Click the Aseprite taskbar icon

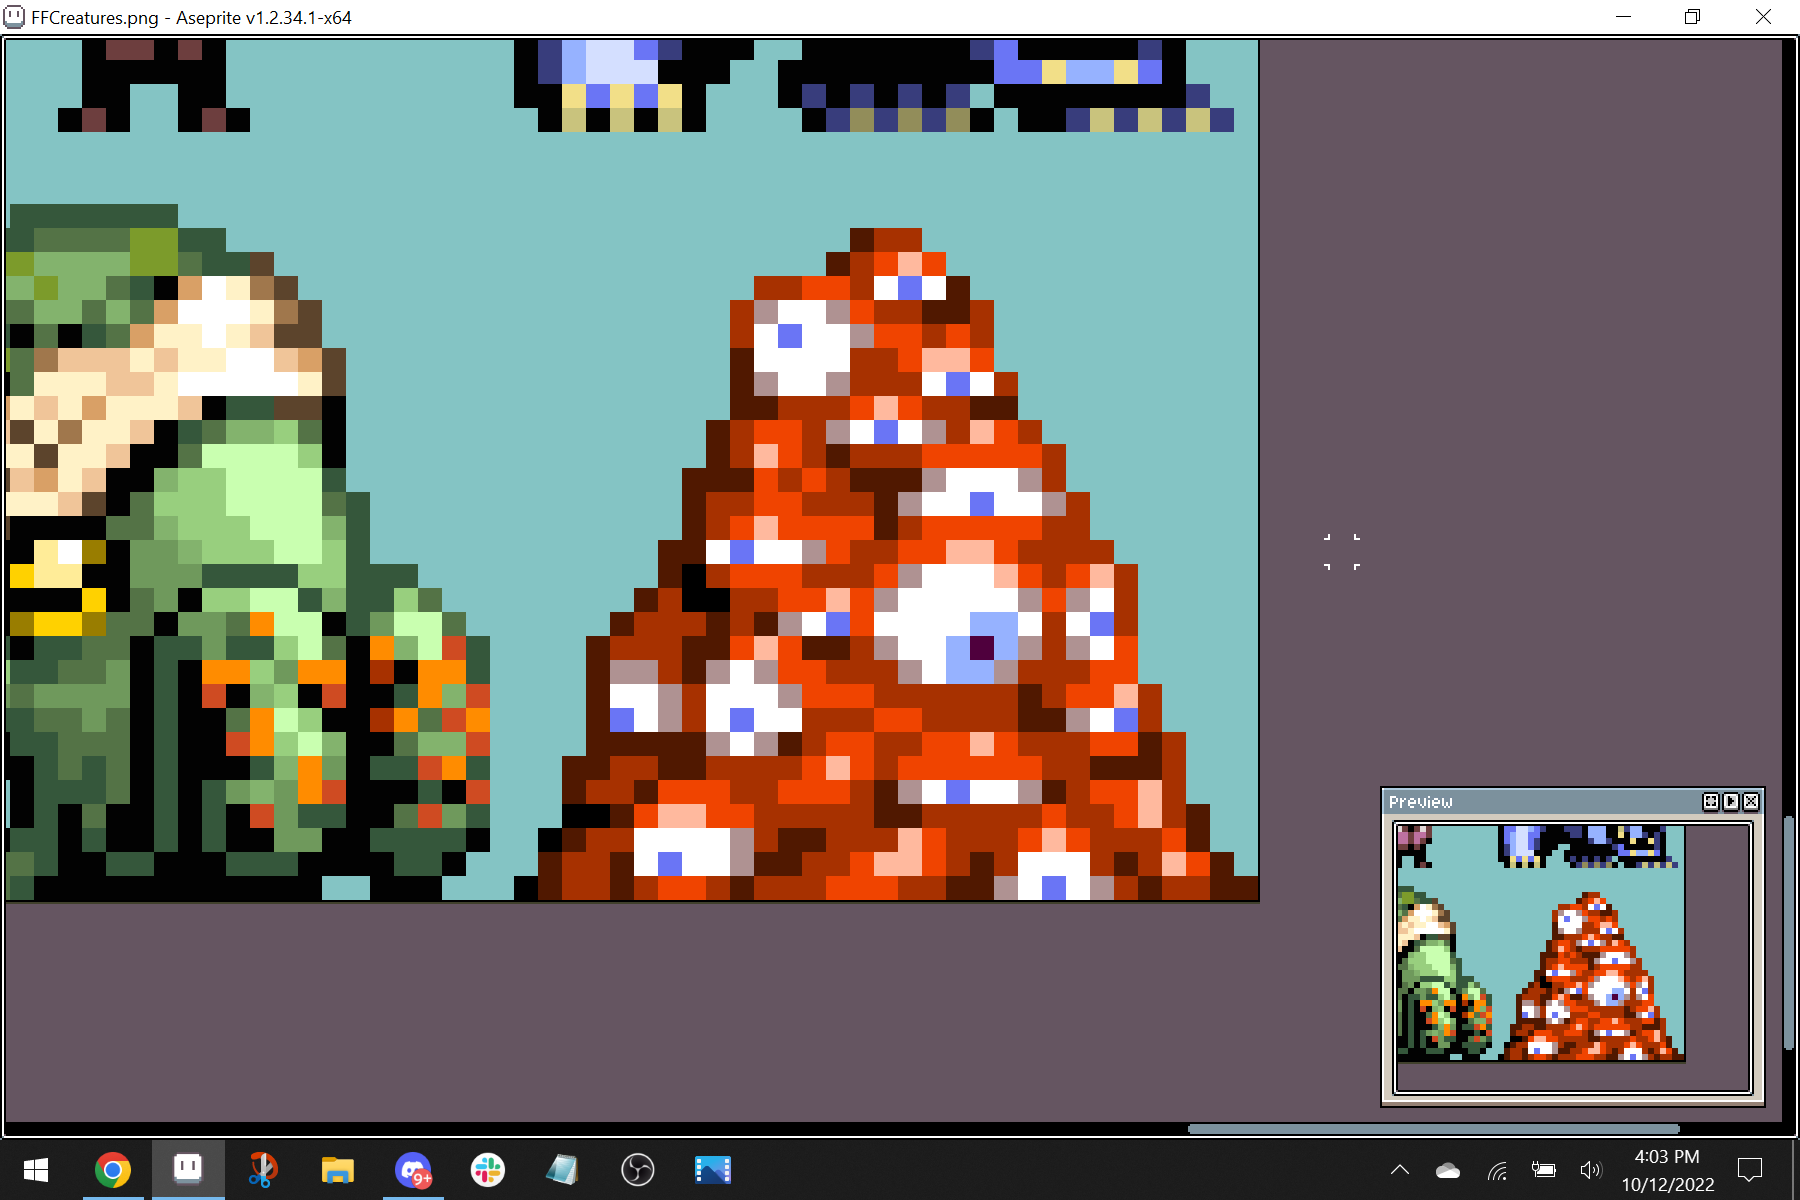[188, 1170]
